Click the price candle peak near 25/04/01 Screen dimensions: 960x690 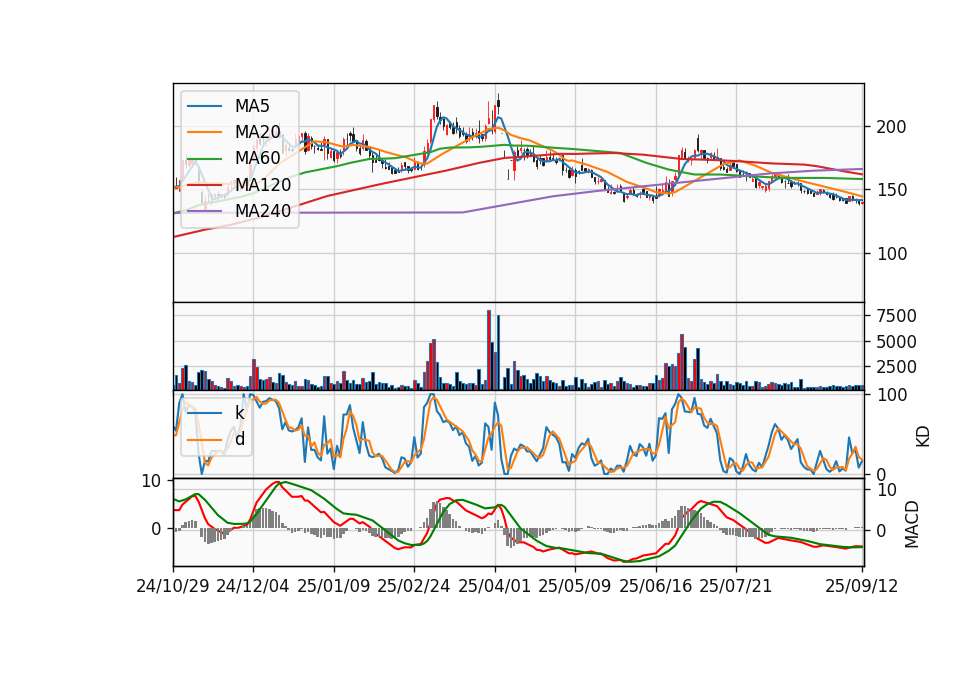[x=498, y=103]
